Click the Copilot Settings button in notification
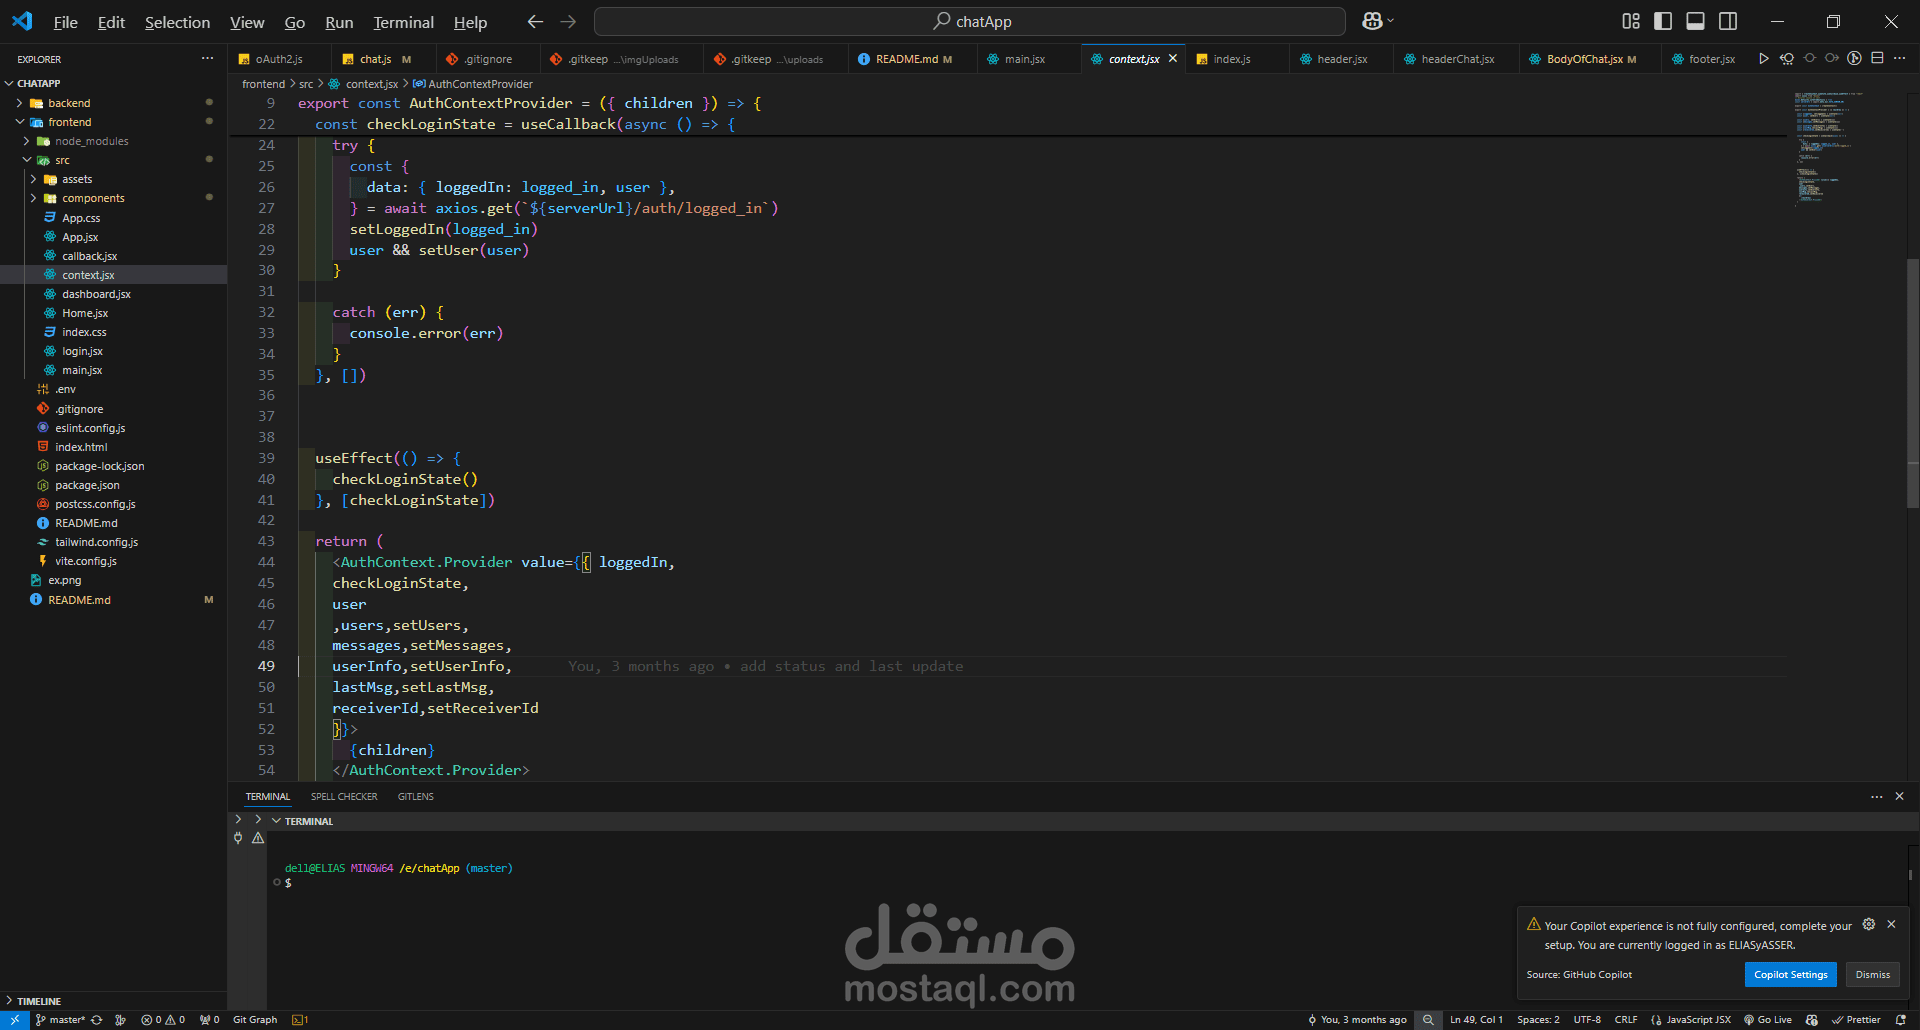 coord(1790,975)
